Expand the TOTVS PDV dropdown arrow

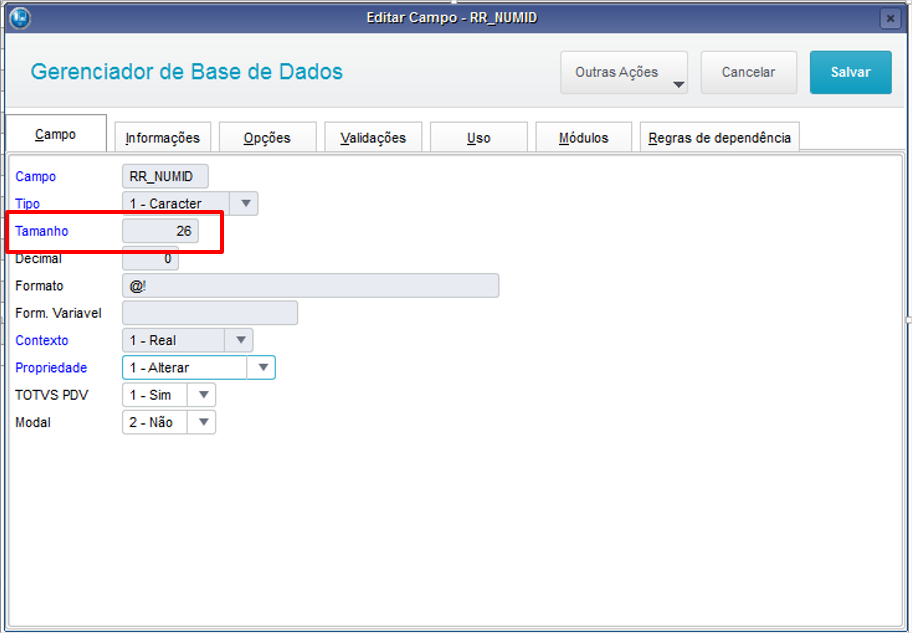click(x=202, y=395)
